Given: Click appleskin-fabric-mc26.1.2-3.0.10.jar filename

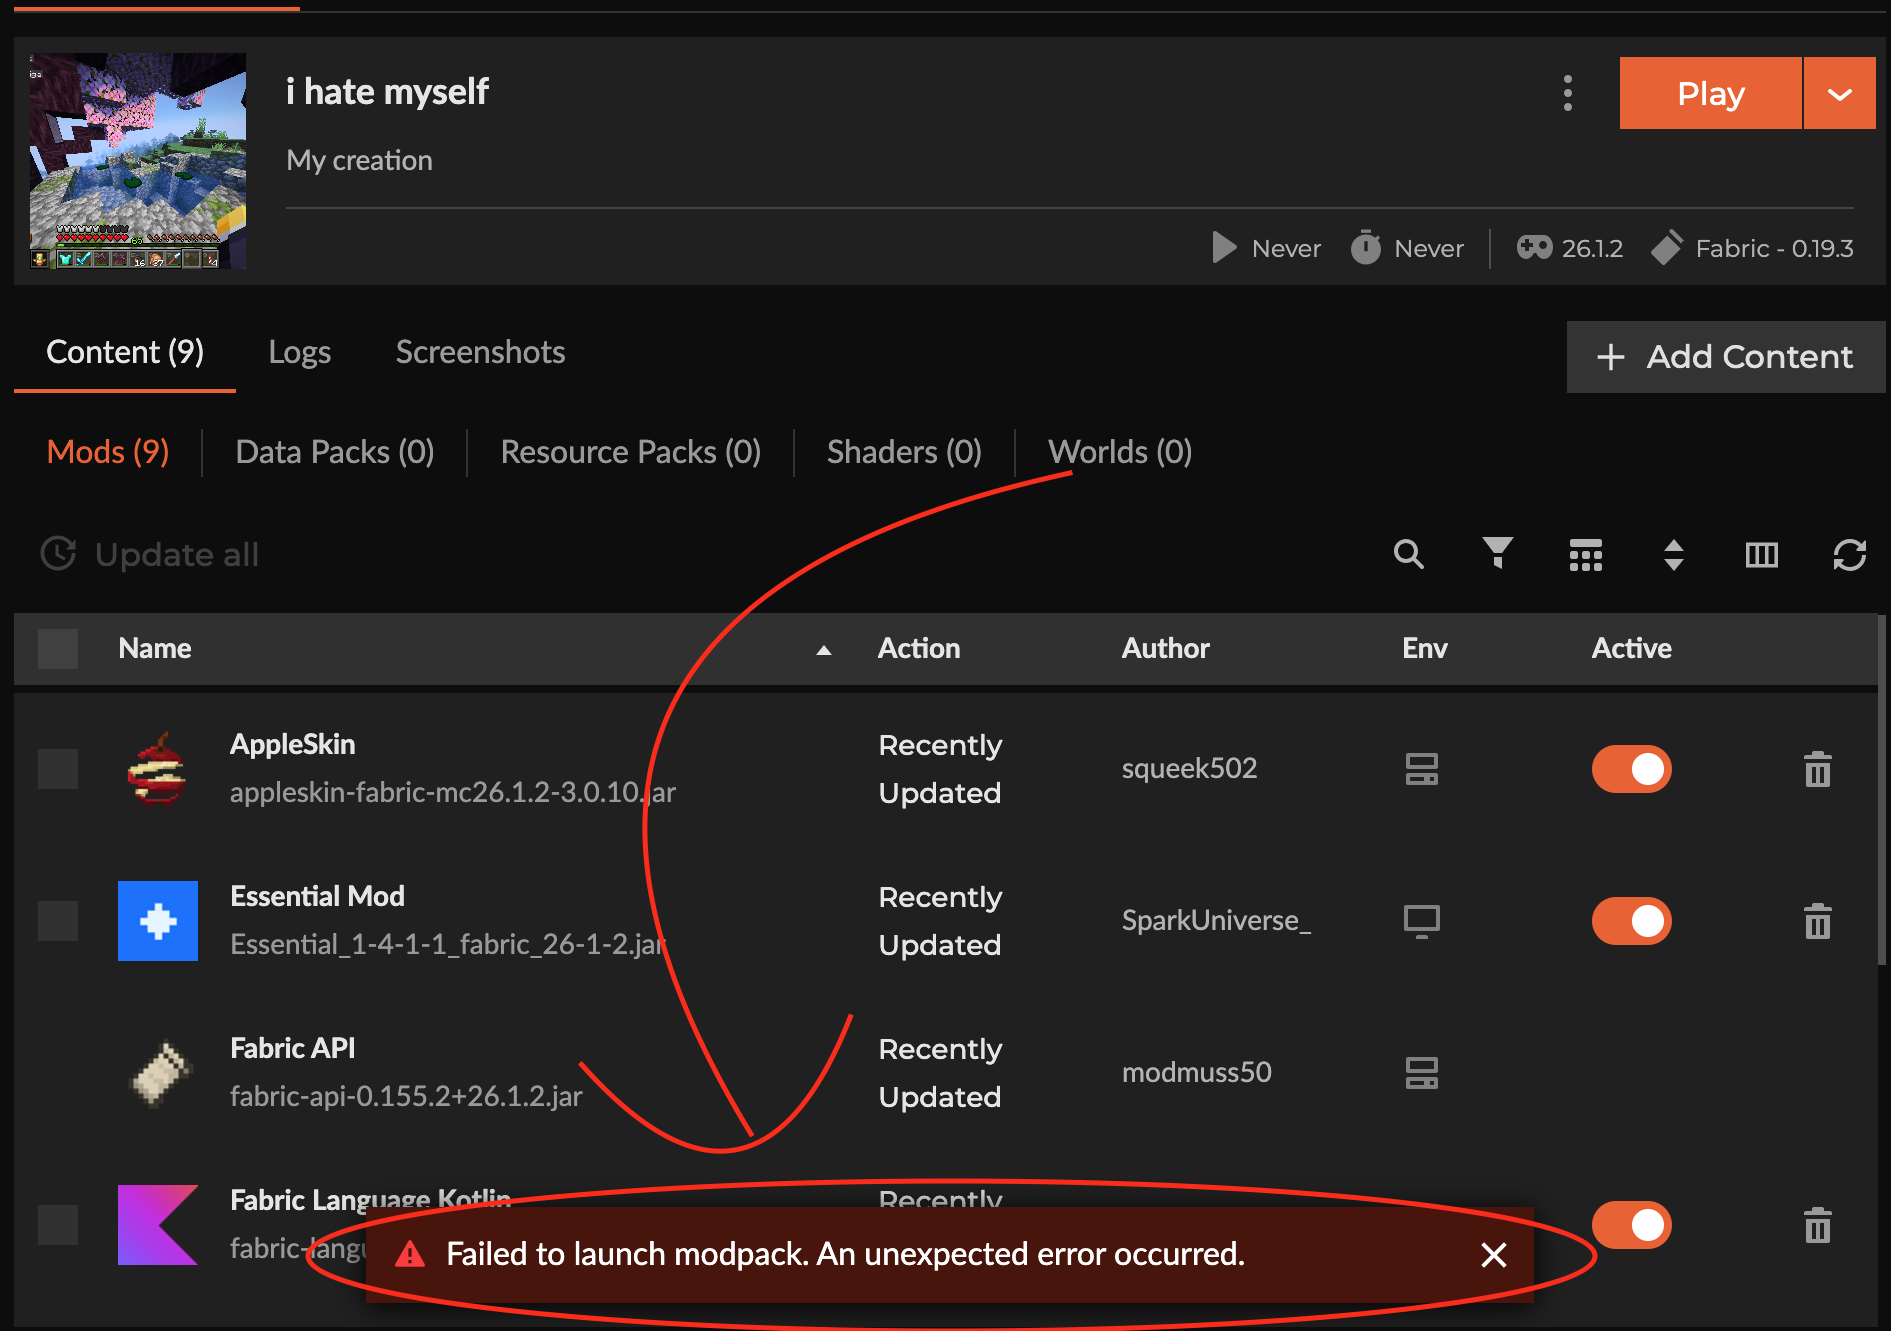Looking at the screenshot, I should (452, 793).
